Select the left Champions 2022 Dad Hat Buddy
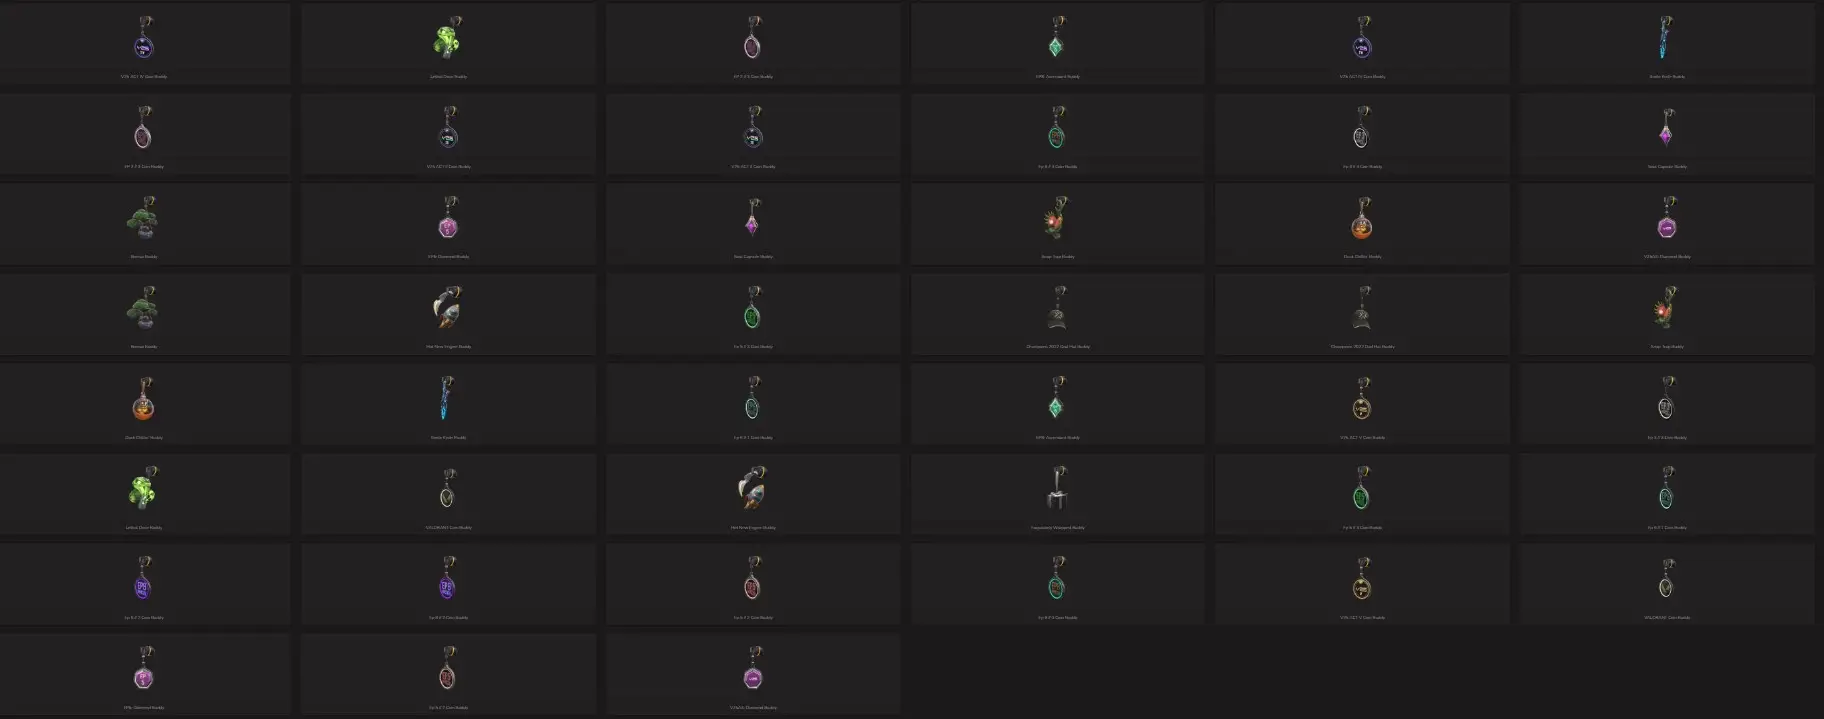The image size is (1824, 719). (1058, 312)
